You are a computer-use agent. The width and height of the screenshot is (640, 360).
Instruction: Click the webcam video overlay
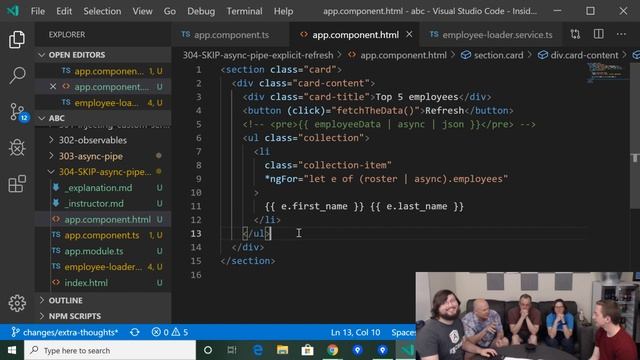pos(528,316)
